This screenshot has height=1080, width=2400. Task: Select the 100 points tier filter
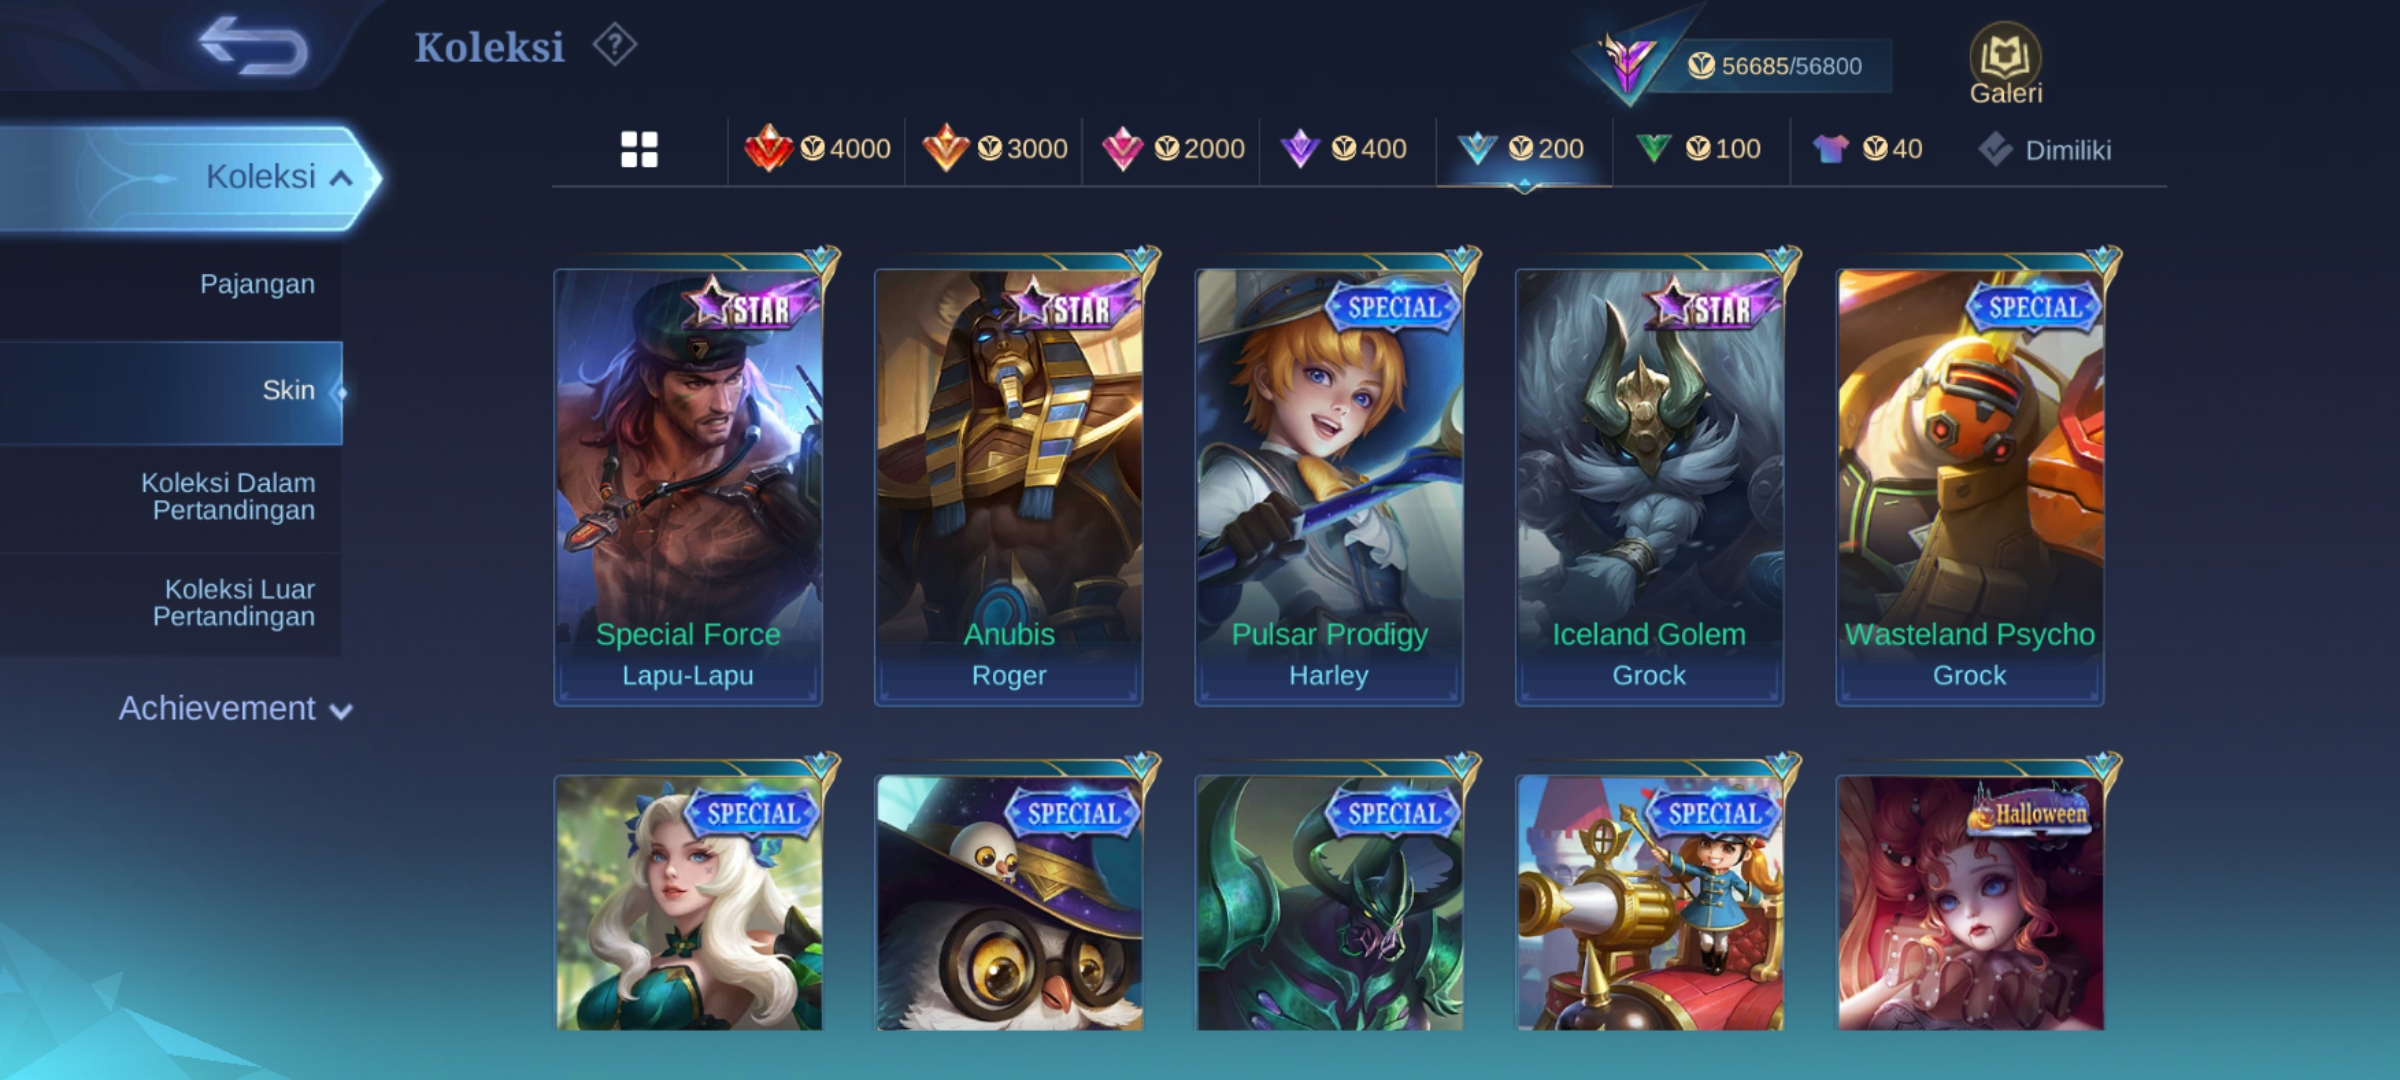[x=1698, y=149]
